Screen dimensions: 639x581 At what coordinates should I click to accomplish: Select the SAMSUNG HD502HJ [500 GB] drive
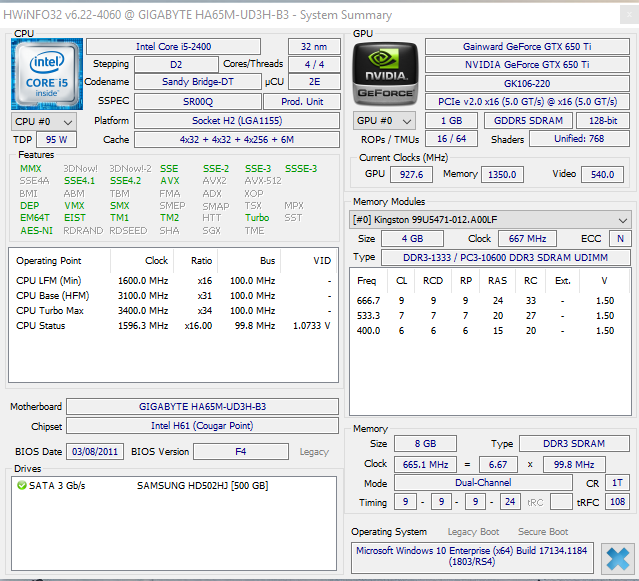point(203,486)
